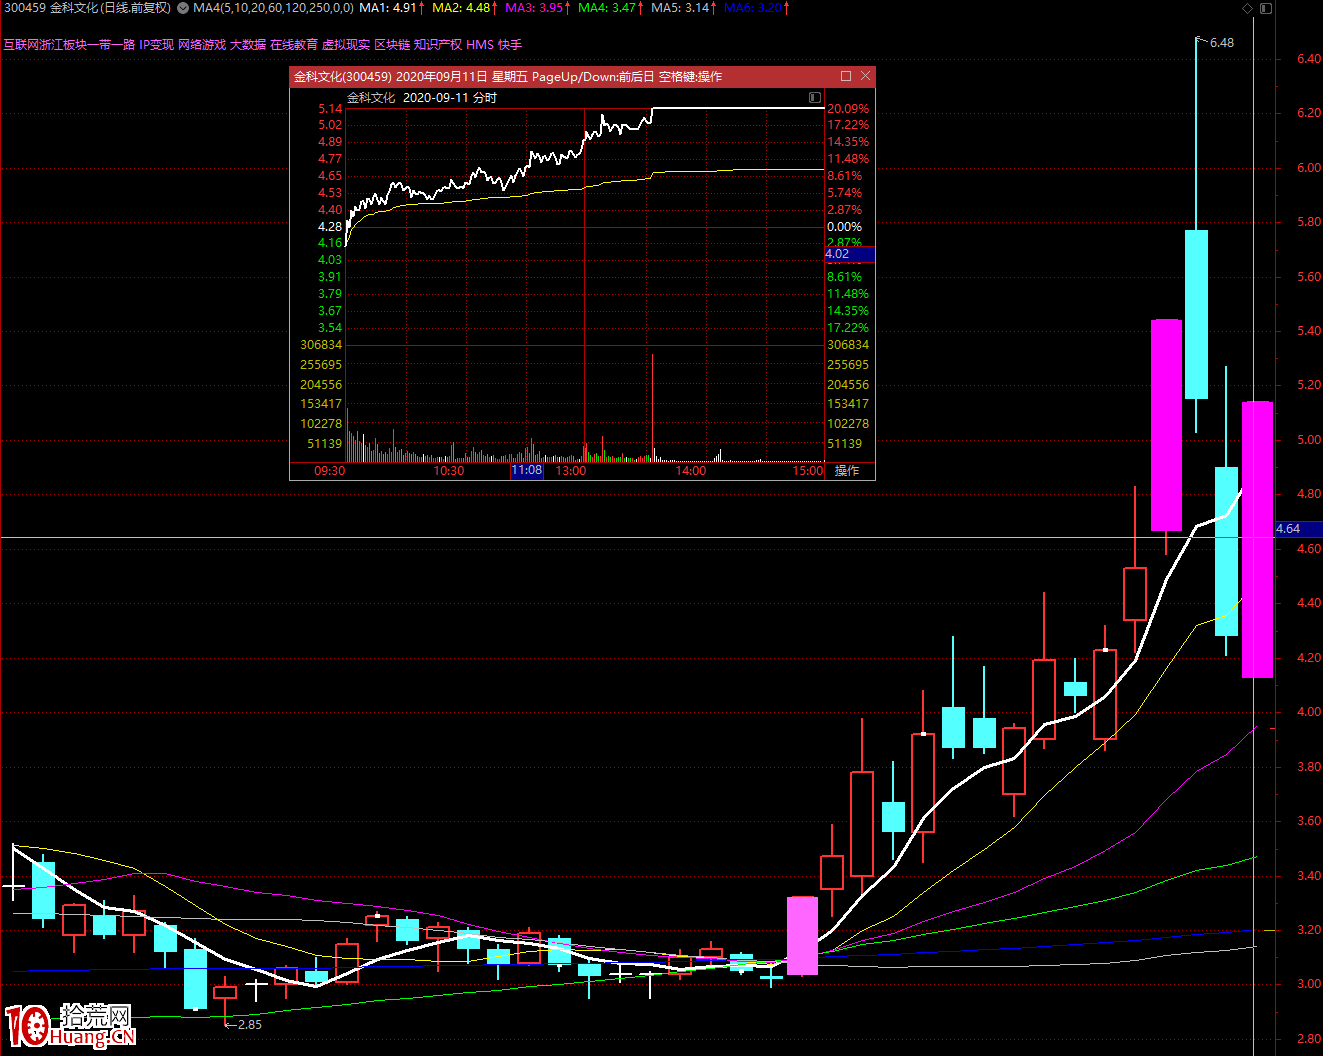Click the 操作 button in intraday popup

coord(847,471)
